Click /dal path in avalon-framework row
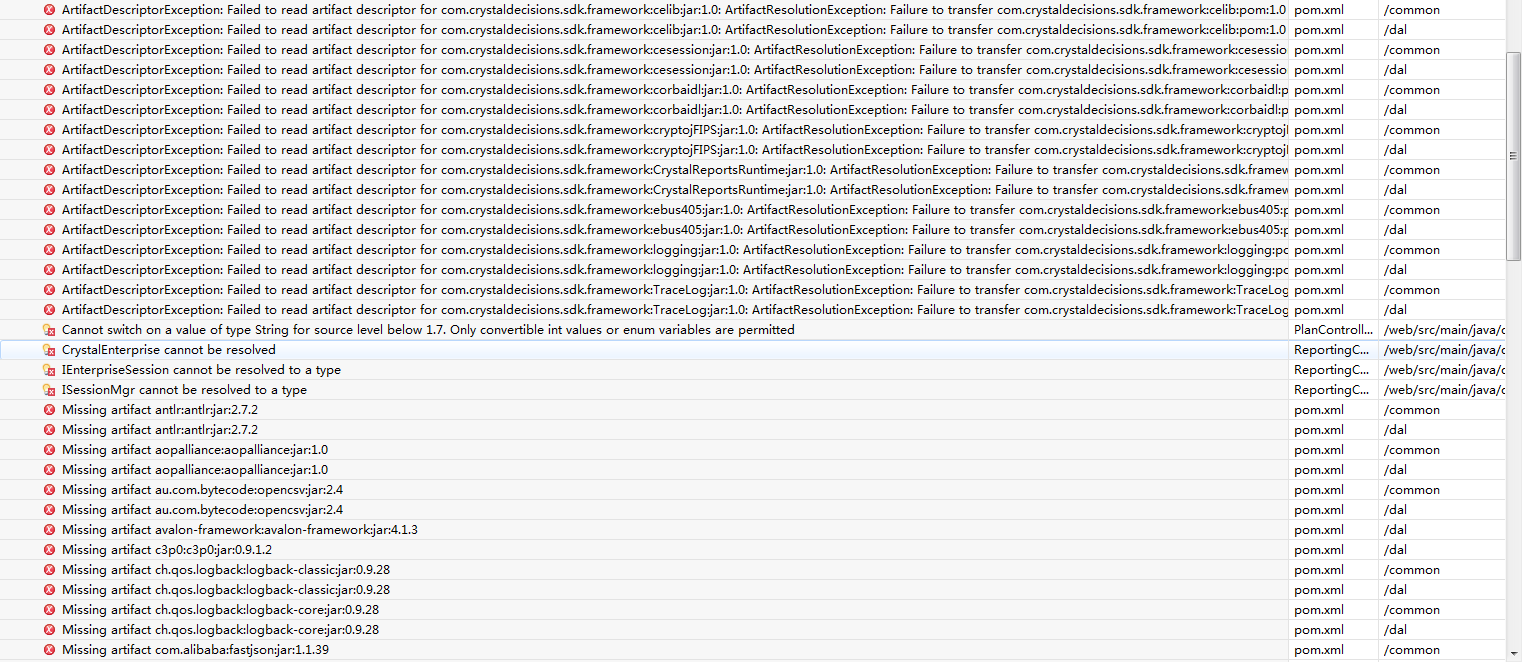The image size is (1522, 662). point(1395,530)
